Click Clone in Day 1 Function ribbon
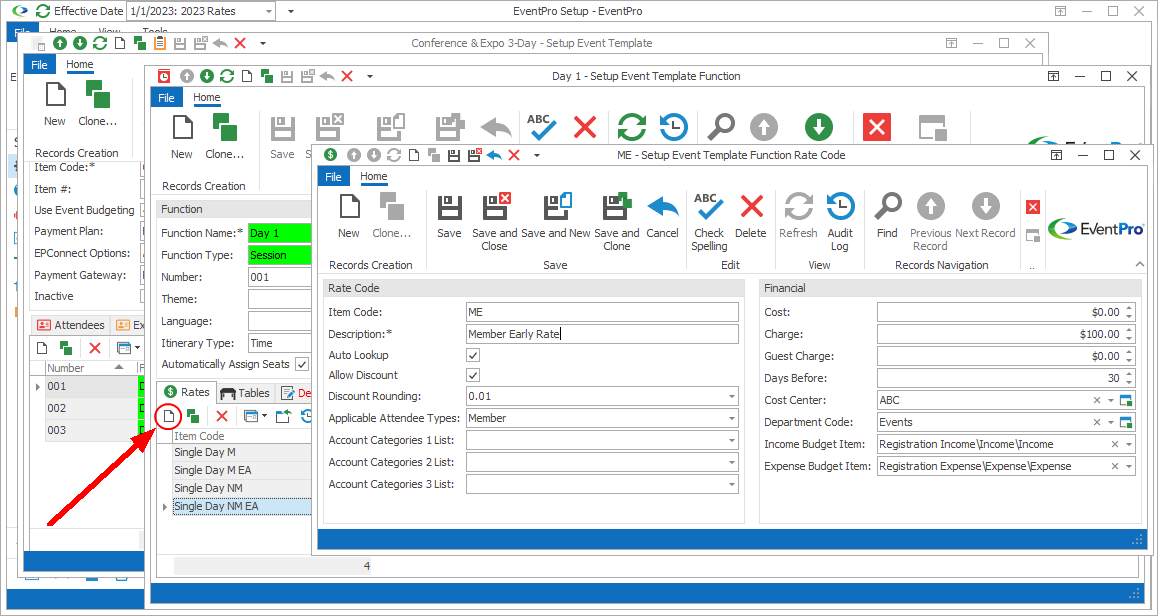This screenshot has height=616, width=1158. pyautogui.click(x=225, y=137)
